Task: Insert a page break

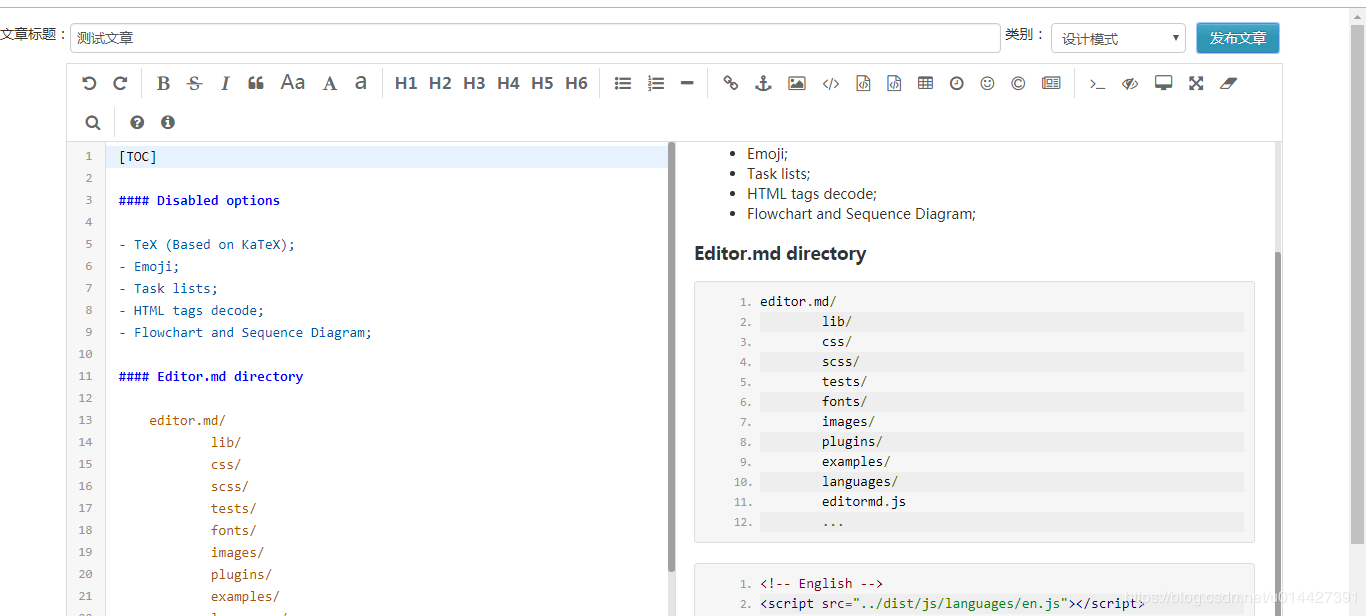Action: 1051,84
